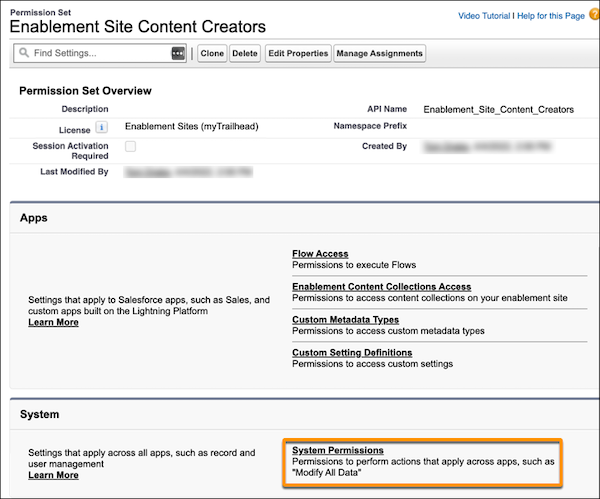This screenshot has width=600, height=499.
Task: Open System Permissions link
Action: click(338, 450)
